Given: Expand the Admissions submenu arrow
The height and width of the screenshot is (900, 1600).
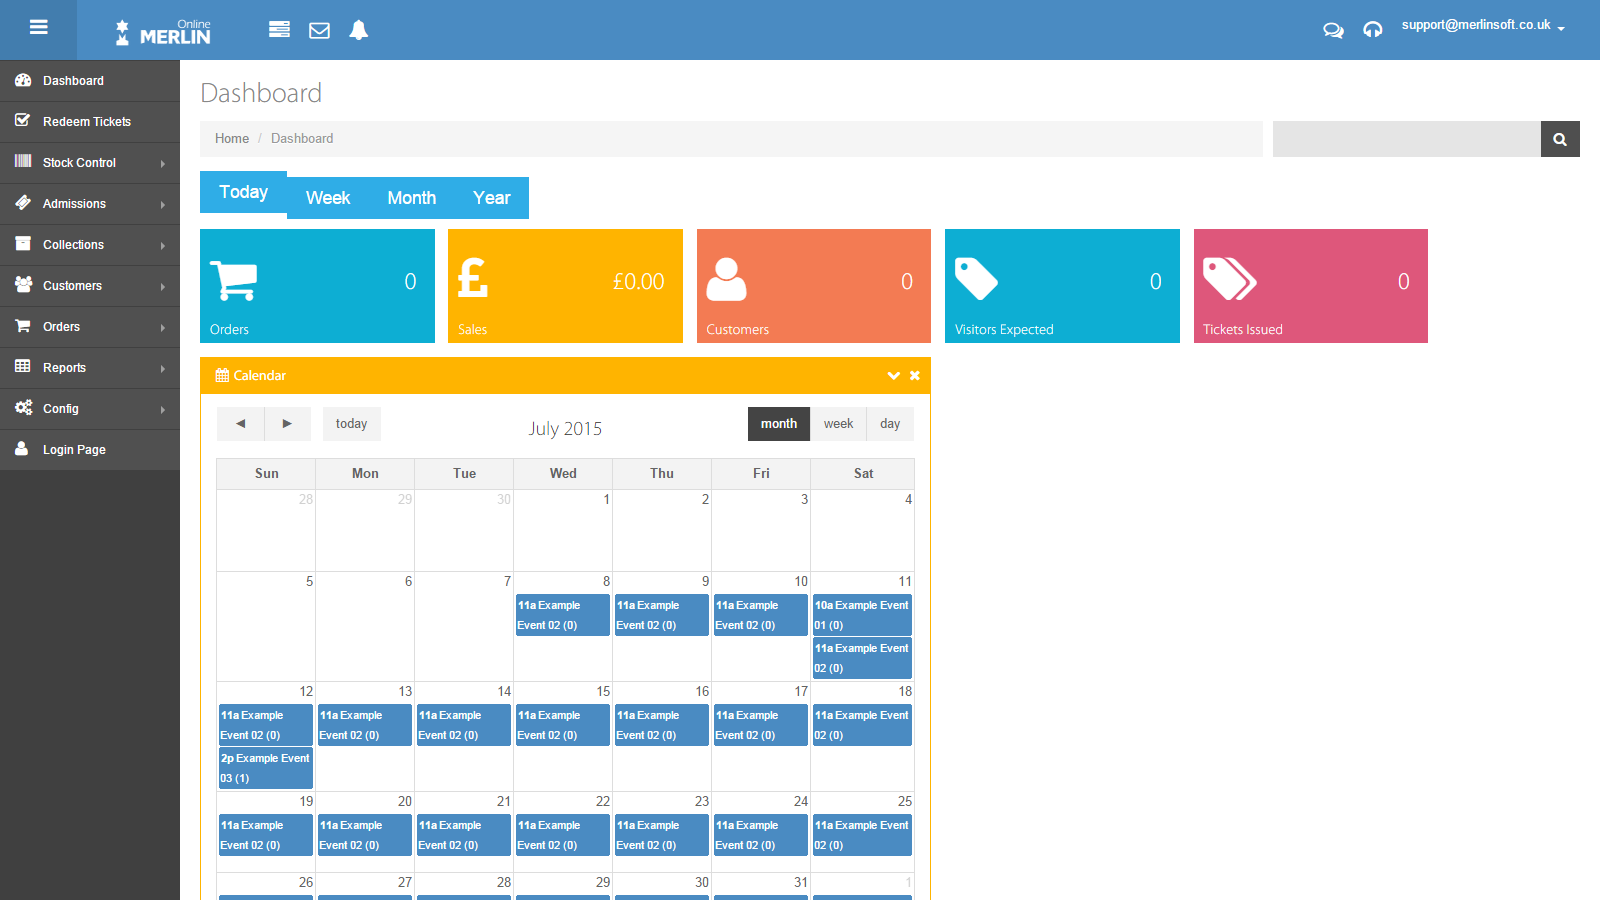Looking at the screenshot, I should point(163,204).
